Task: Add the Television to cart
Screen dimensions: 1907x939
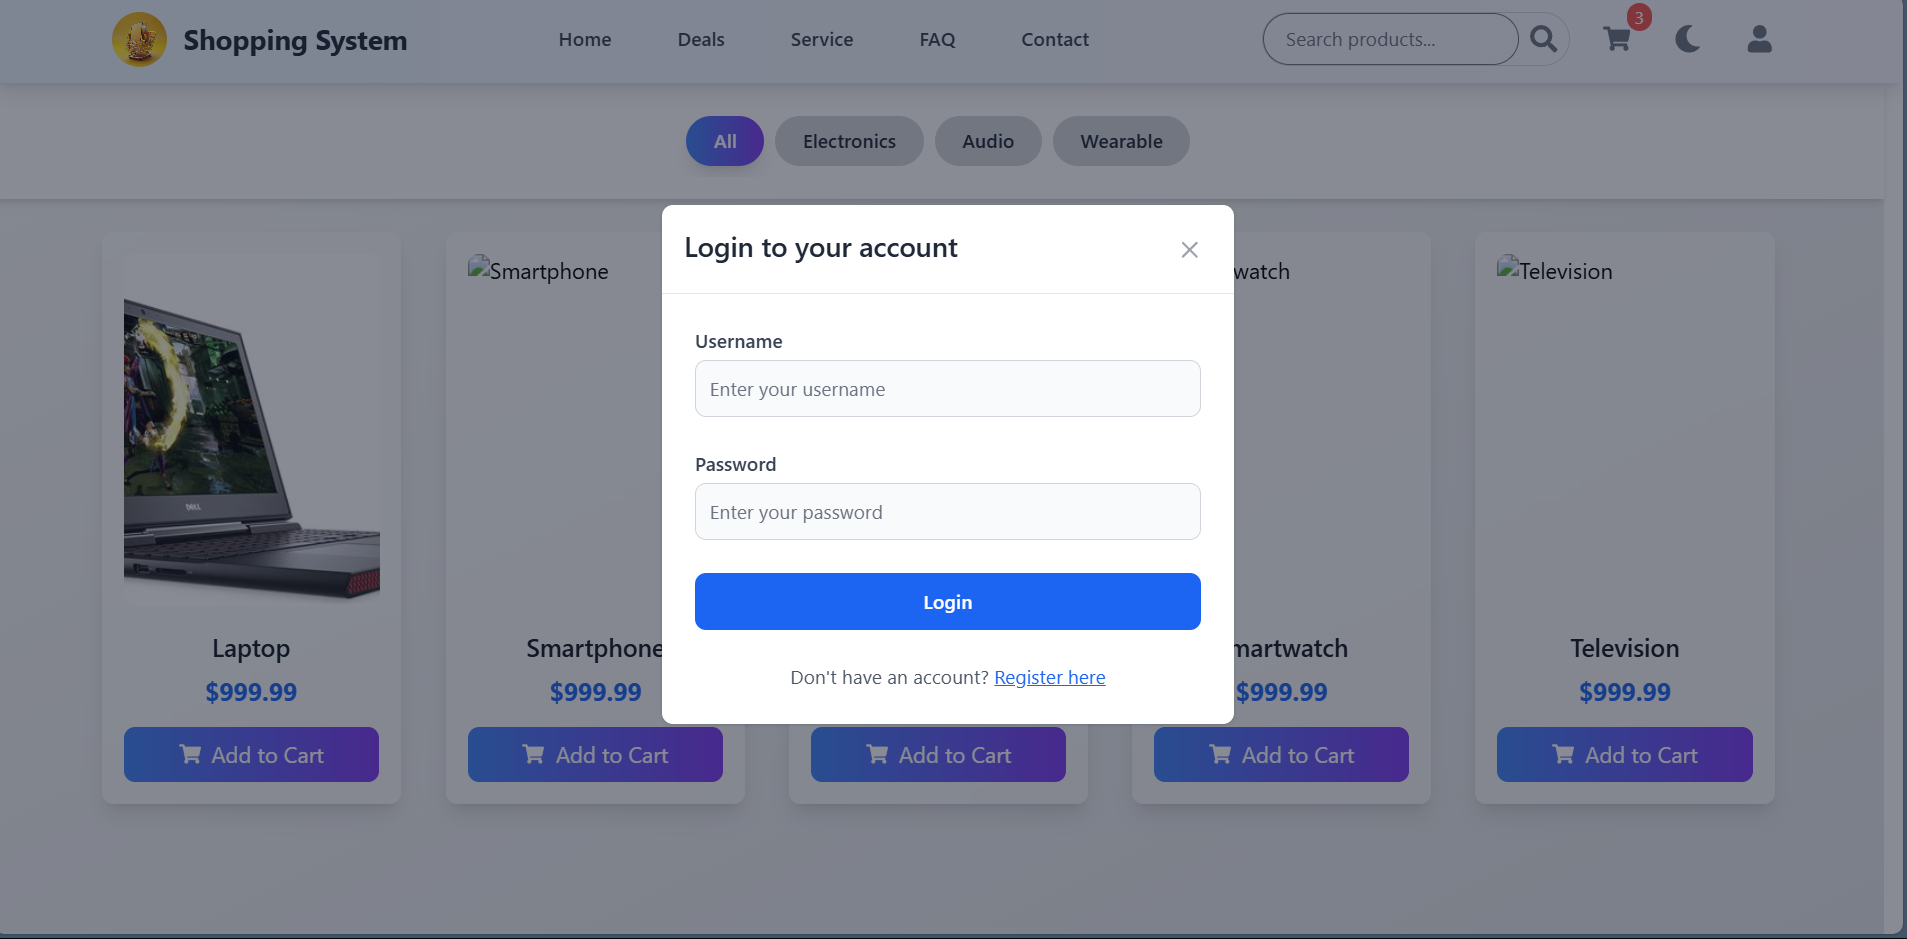Action: coord(1623,754)
